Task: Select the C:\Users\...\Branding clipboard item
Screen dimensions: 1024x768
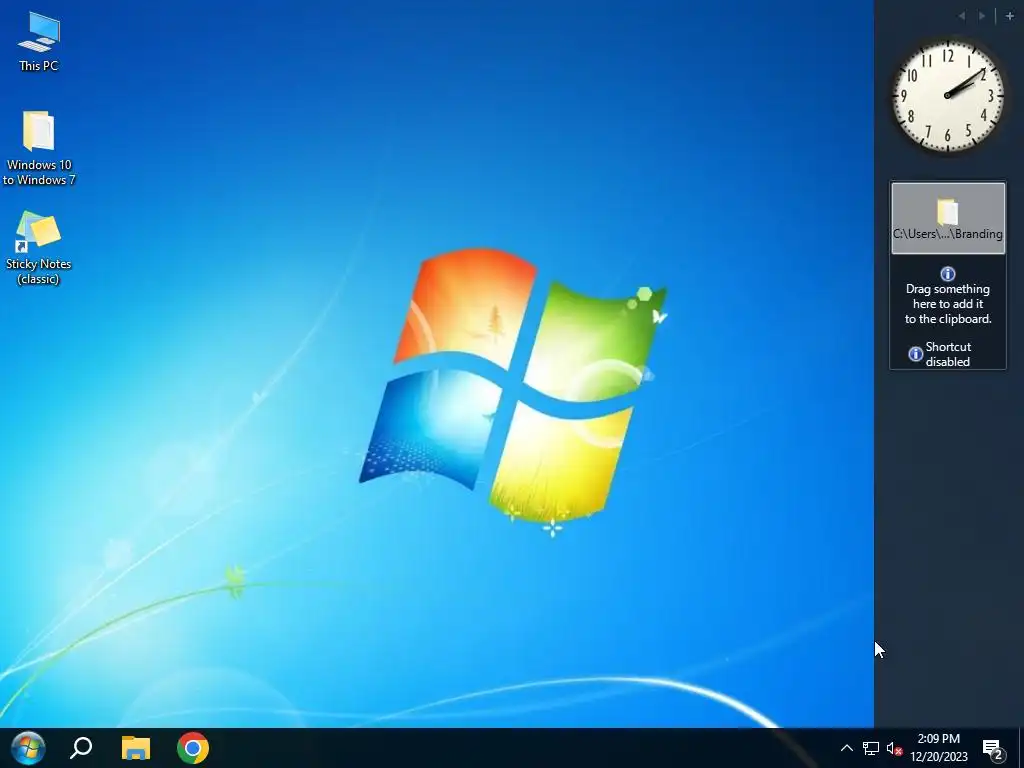Action: (x=948, y=218)
